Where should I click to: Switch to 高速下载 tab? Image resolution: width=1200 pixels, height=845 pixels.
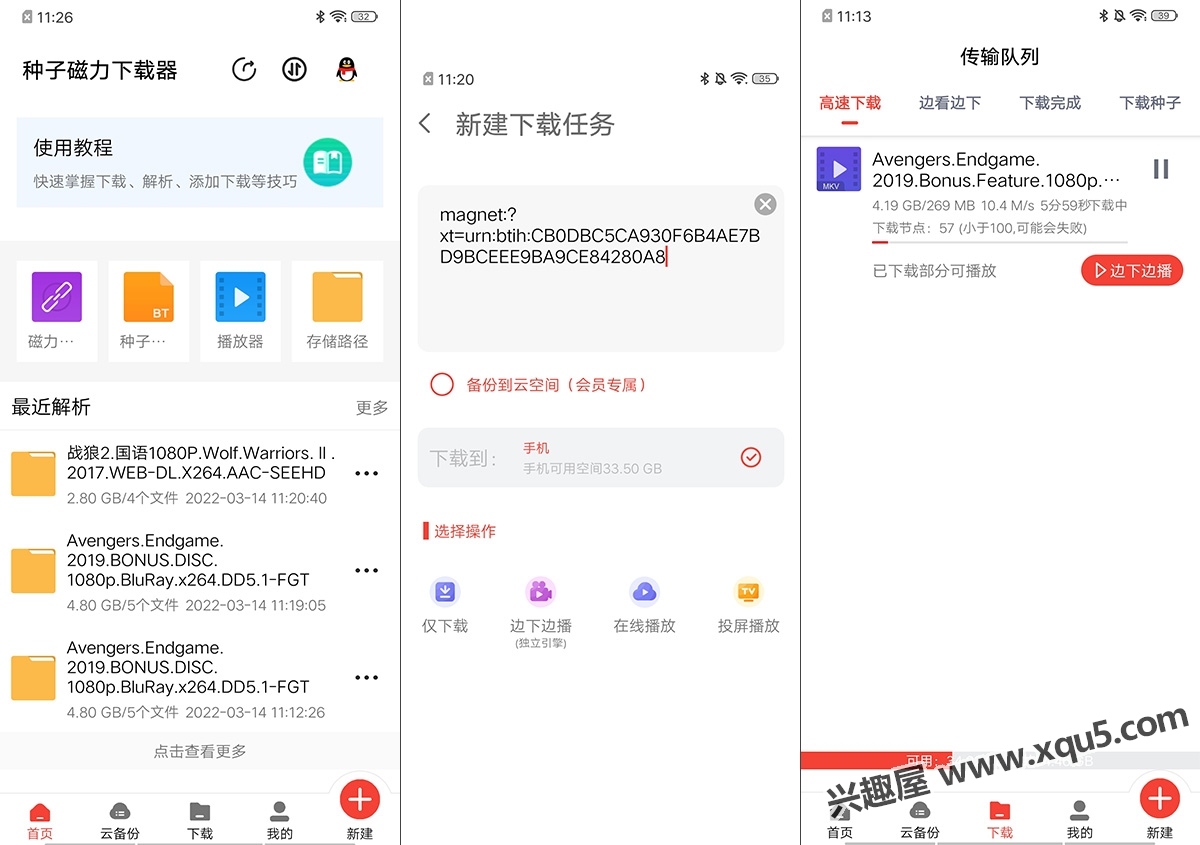[x=850, y=103]
